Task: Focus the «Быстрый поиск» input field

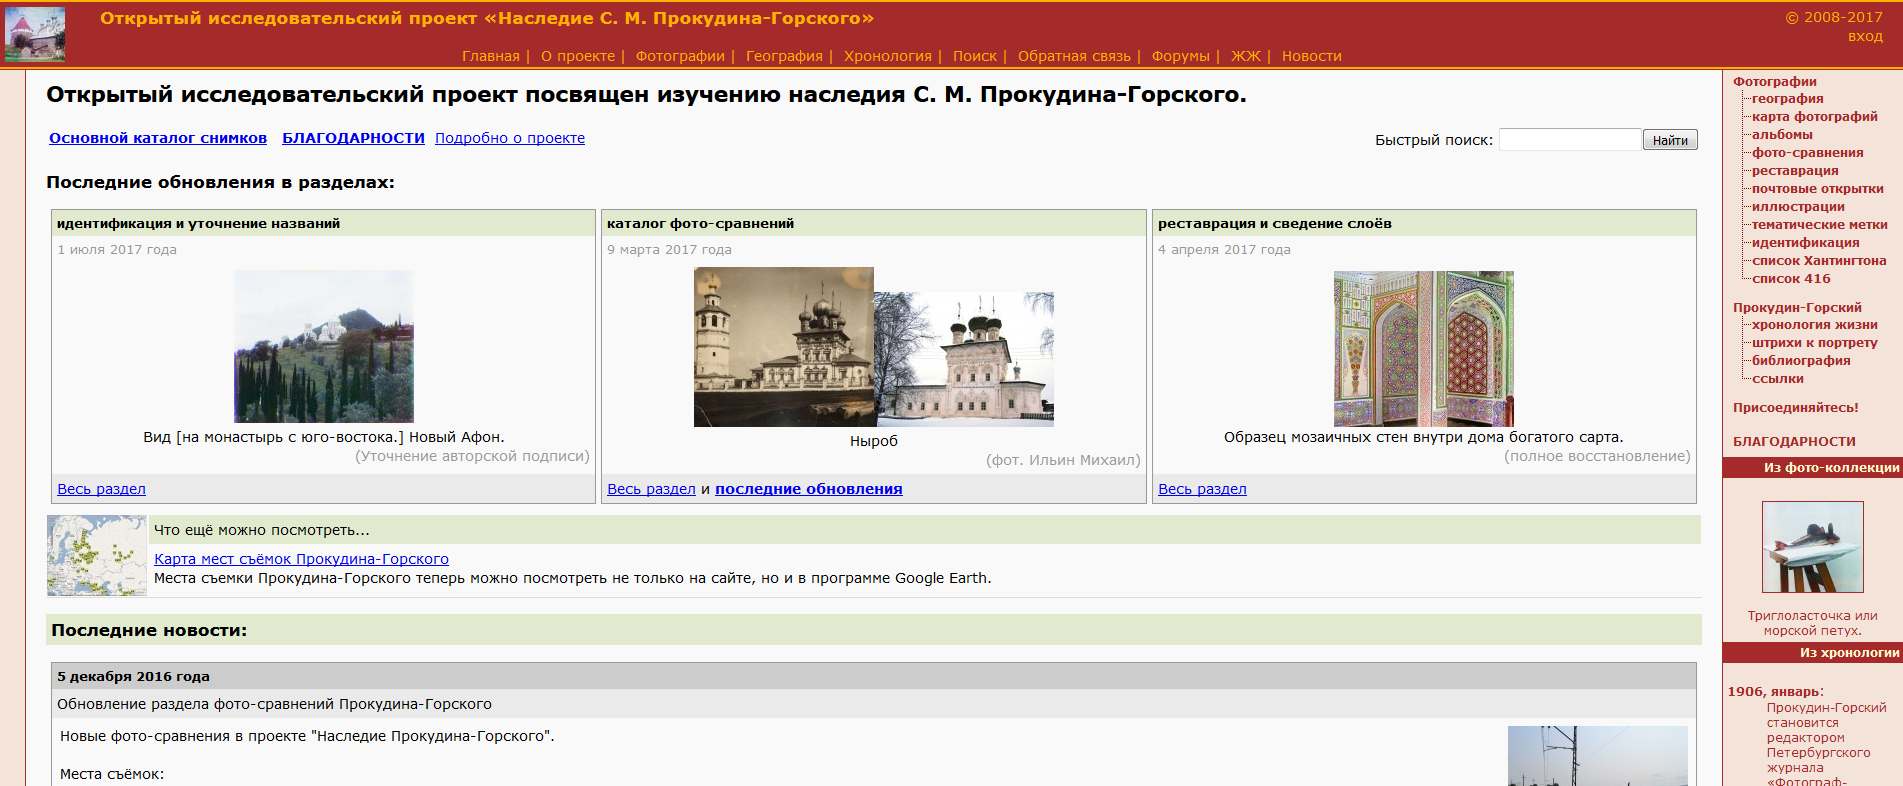Action: pyautogui.click(x=1569, y=140)
